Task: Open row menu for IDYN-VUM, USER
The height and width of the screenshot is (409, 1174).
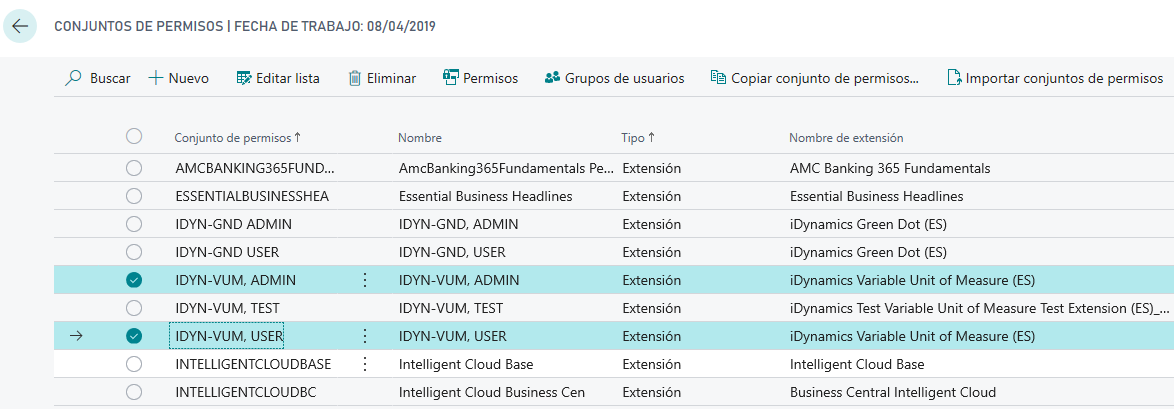Action: tap(365, 336)
